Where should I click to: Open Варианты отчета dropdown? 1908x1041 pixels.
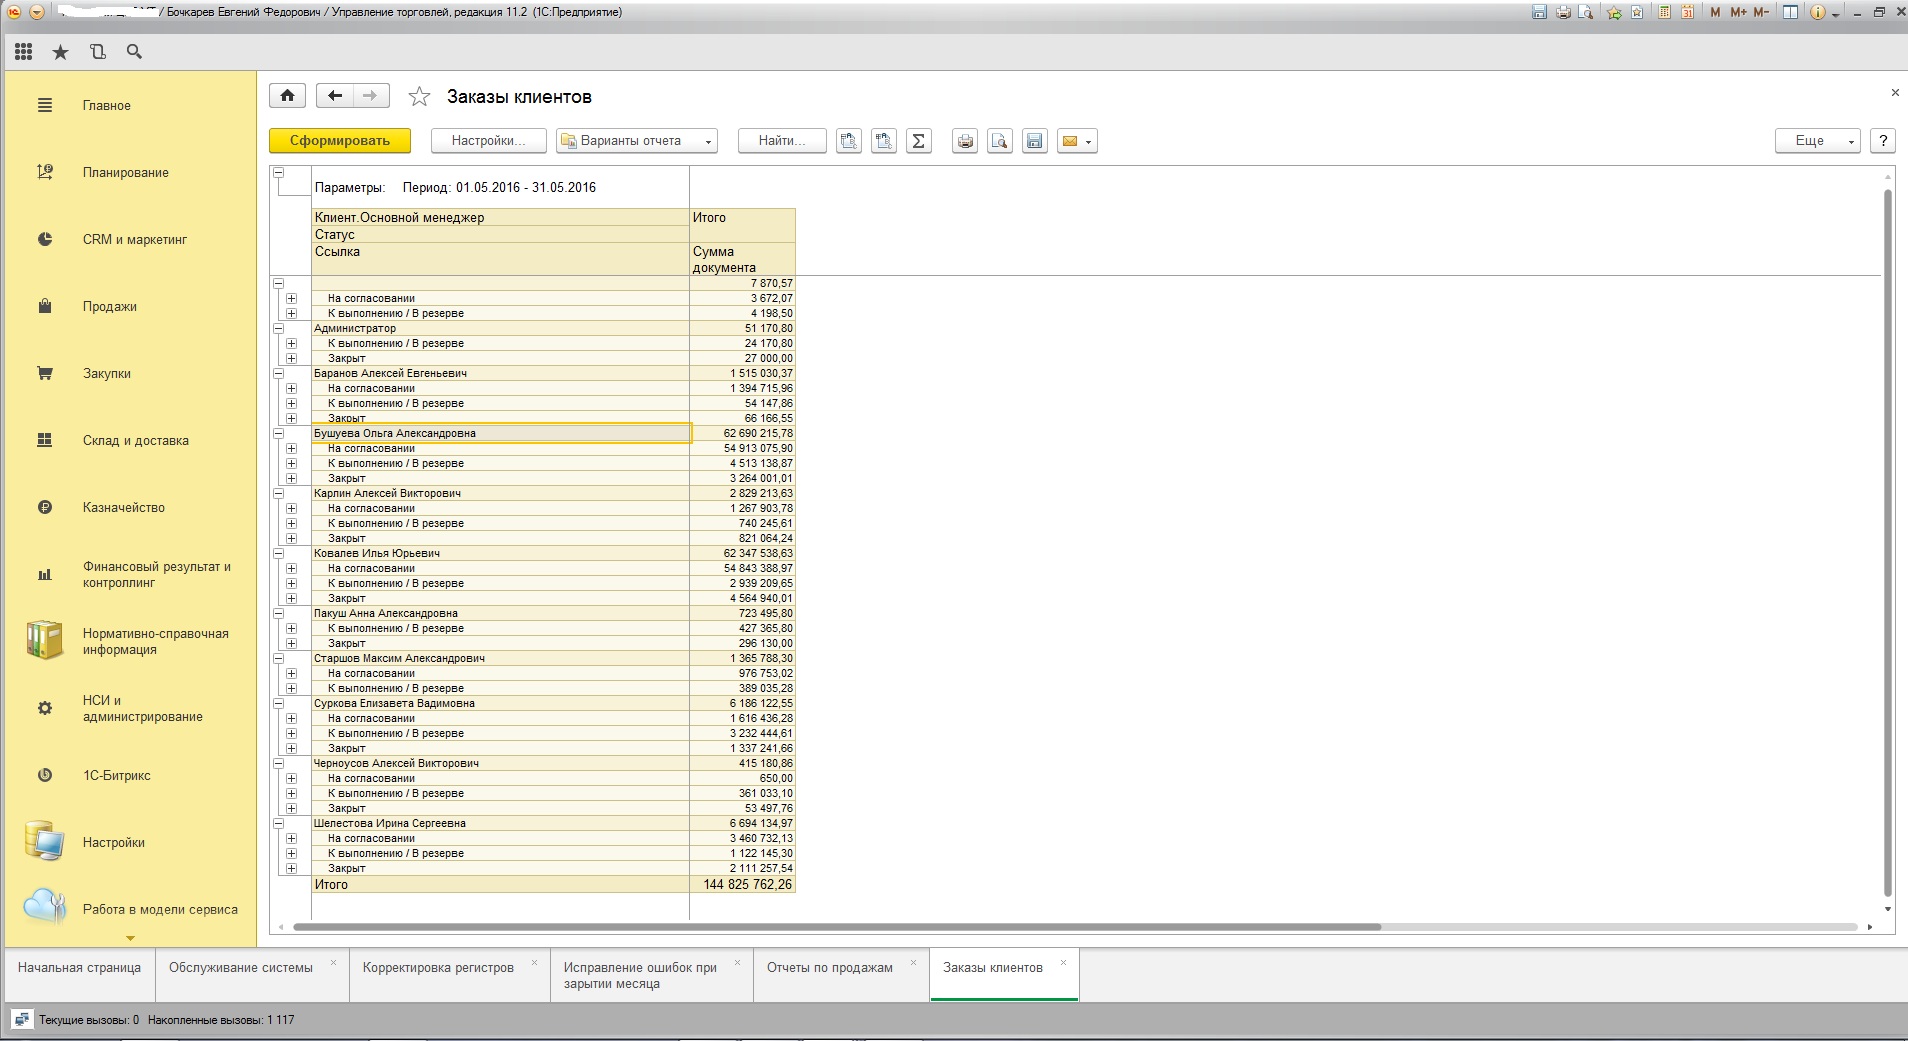[x=637, y=141]
